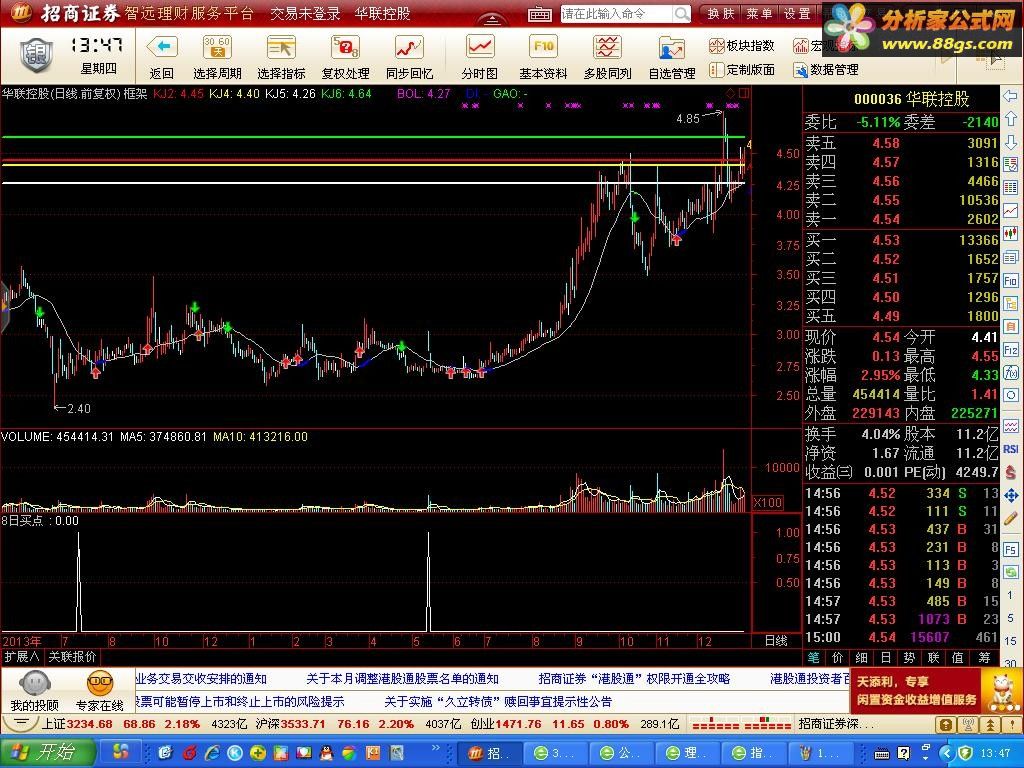The height and width of the screenshot is (768, 1024).
Task: Click the stock title 000036 华联控股
Action: tap(912, 99)
